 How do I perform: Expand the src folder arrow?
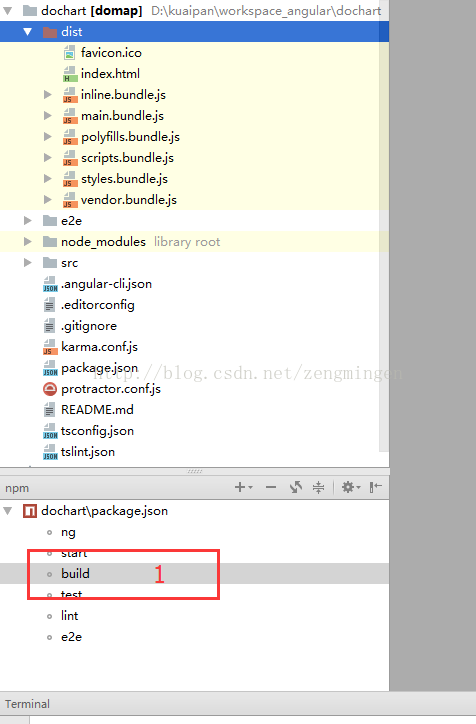[x=28, y=263]
